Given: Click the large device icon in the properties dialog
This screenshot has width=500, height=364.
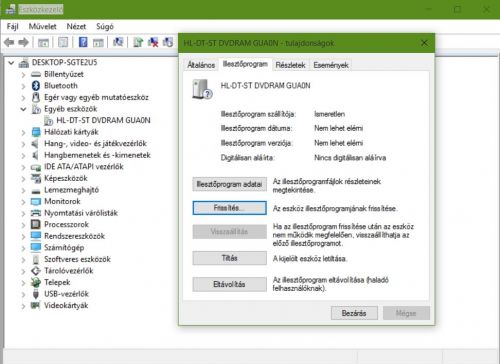Looking at the screenshot, I should (x=202, y=89).
